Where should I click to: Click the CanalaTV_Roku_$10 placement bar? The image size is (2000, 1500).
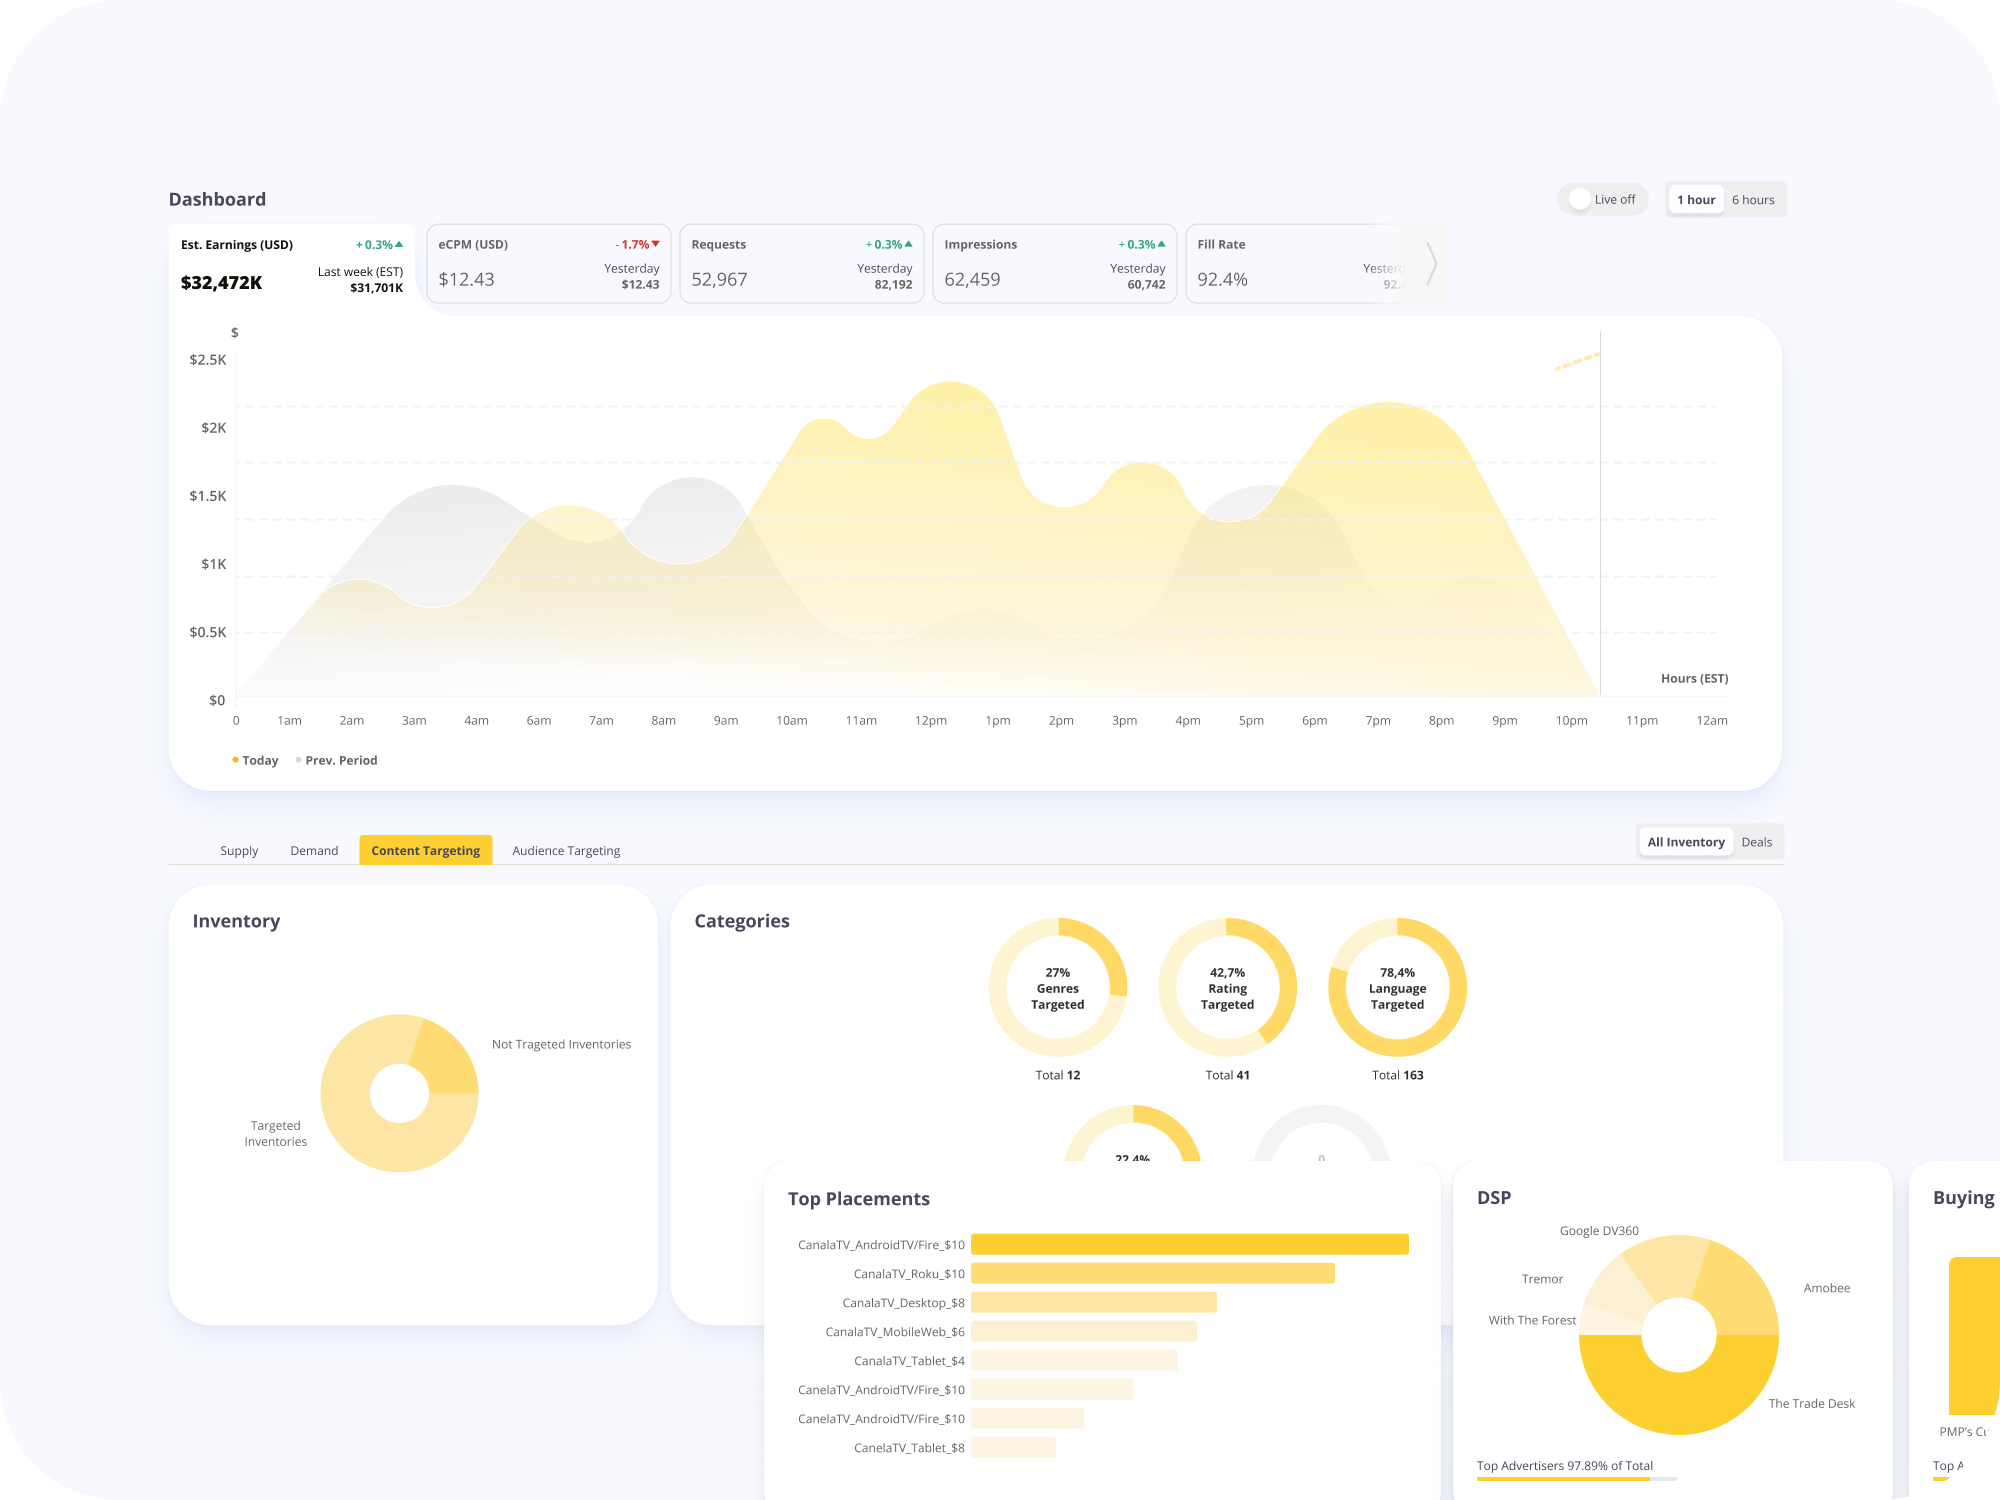(x=1152, y=1273)
